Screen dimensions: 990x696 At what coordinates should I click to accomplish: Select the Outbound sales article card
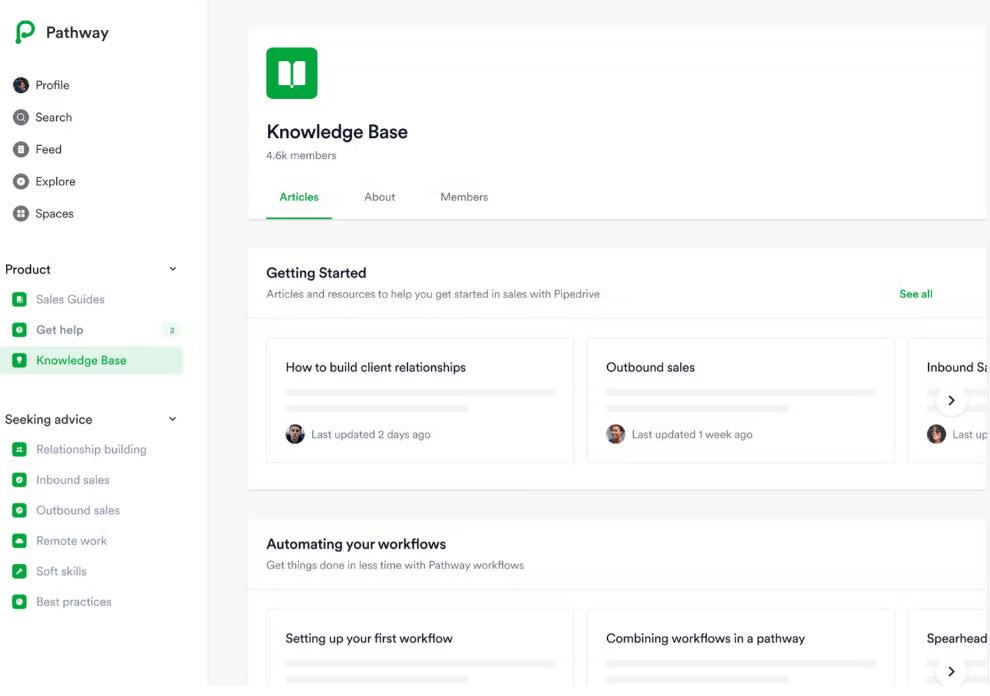pyautogui.click(x=740, y=400)
